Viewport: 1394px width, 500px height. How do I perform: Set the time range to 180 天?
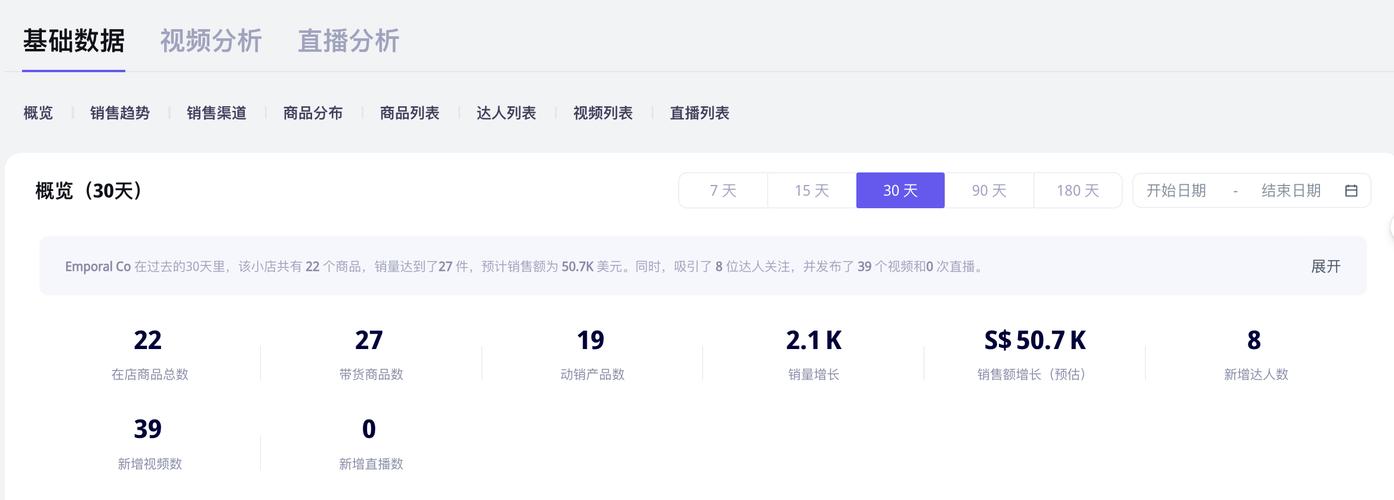click(x=1077, y=191)
